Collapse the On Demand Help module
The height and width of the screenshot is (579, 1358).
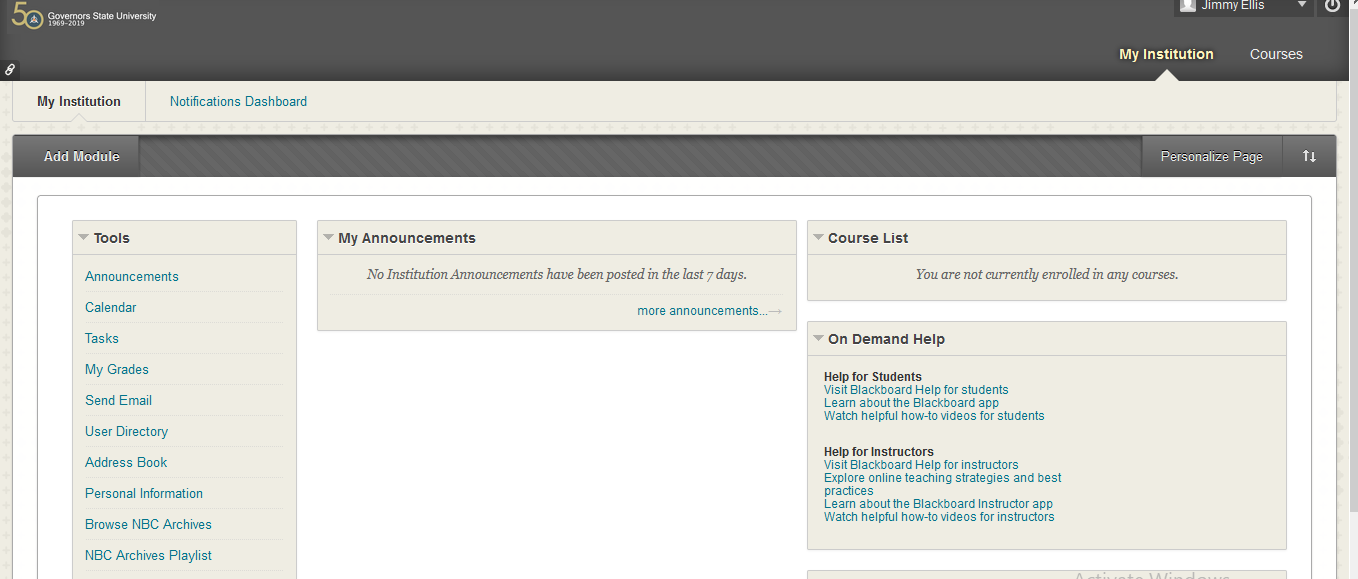pos(818,339)
